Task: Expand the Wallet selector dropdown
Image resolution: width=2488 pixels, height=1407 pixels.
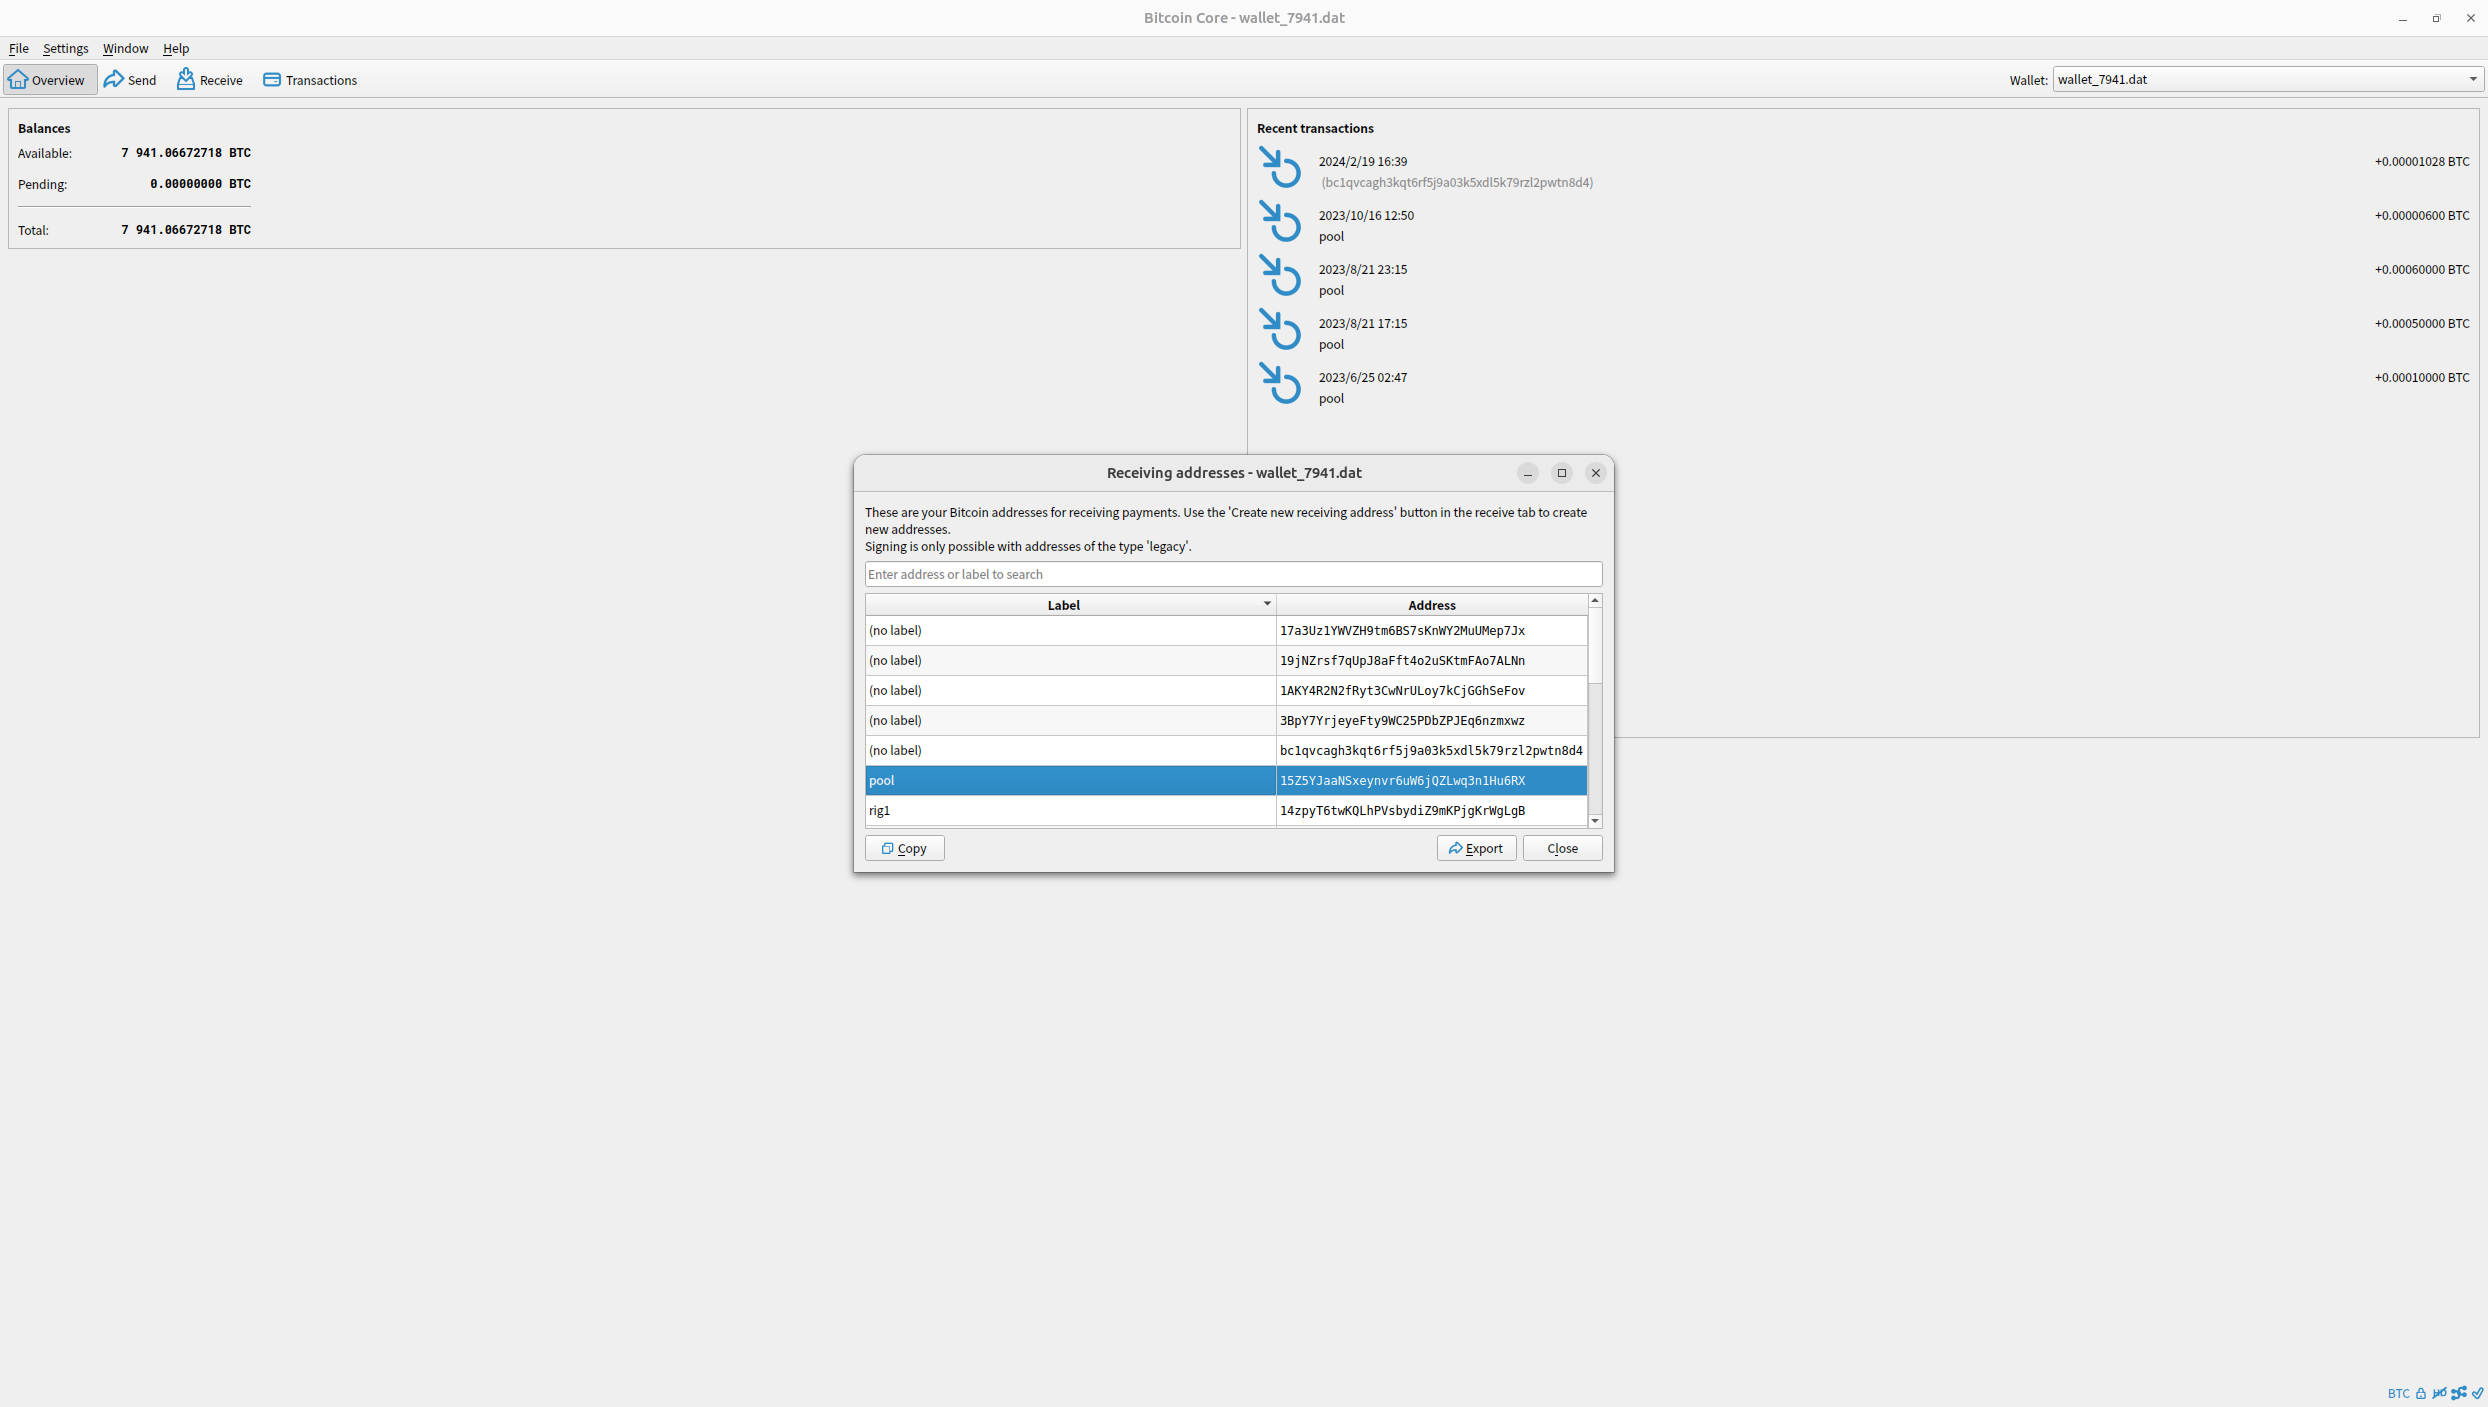Action: [2267, 79]
